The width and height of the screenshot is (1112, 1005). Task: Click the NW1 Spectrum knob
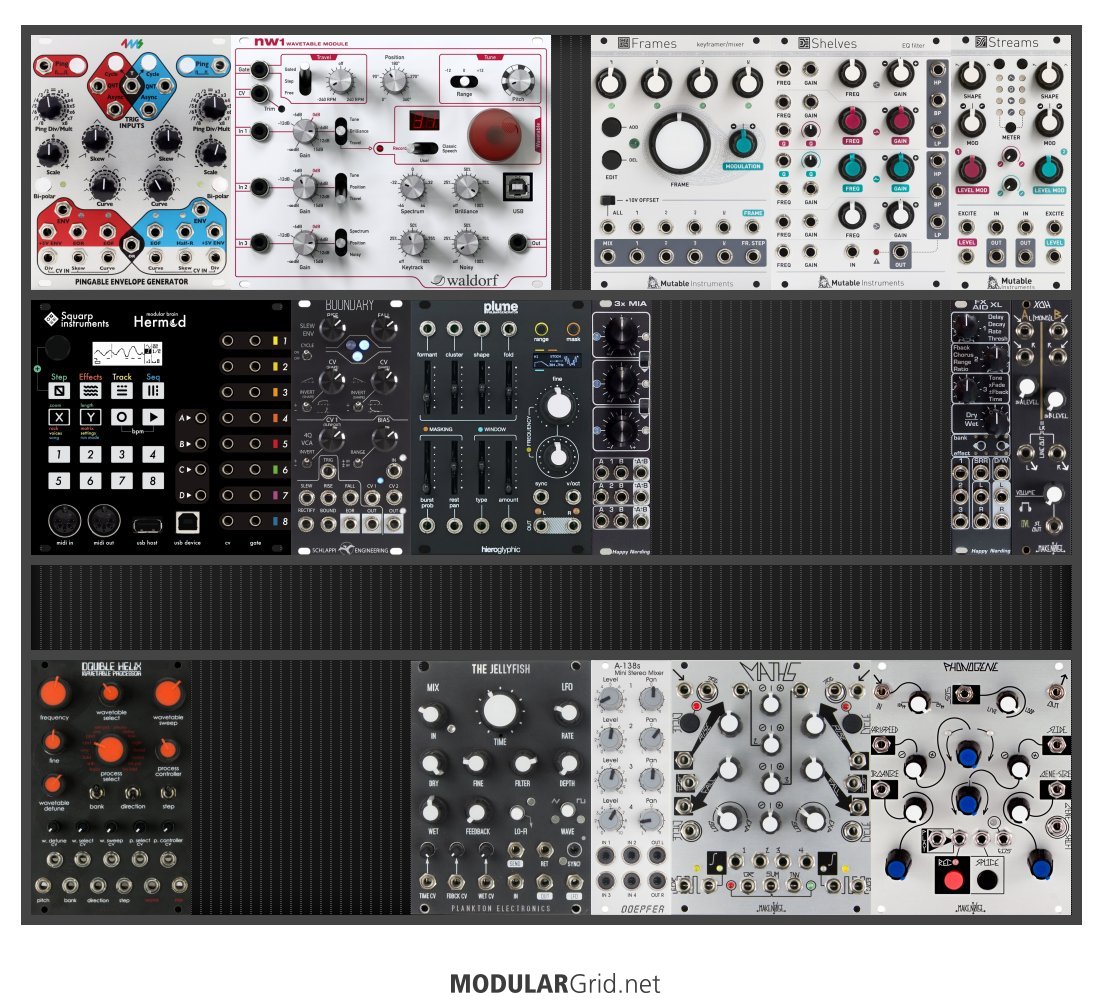[x=412, y=188]
